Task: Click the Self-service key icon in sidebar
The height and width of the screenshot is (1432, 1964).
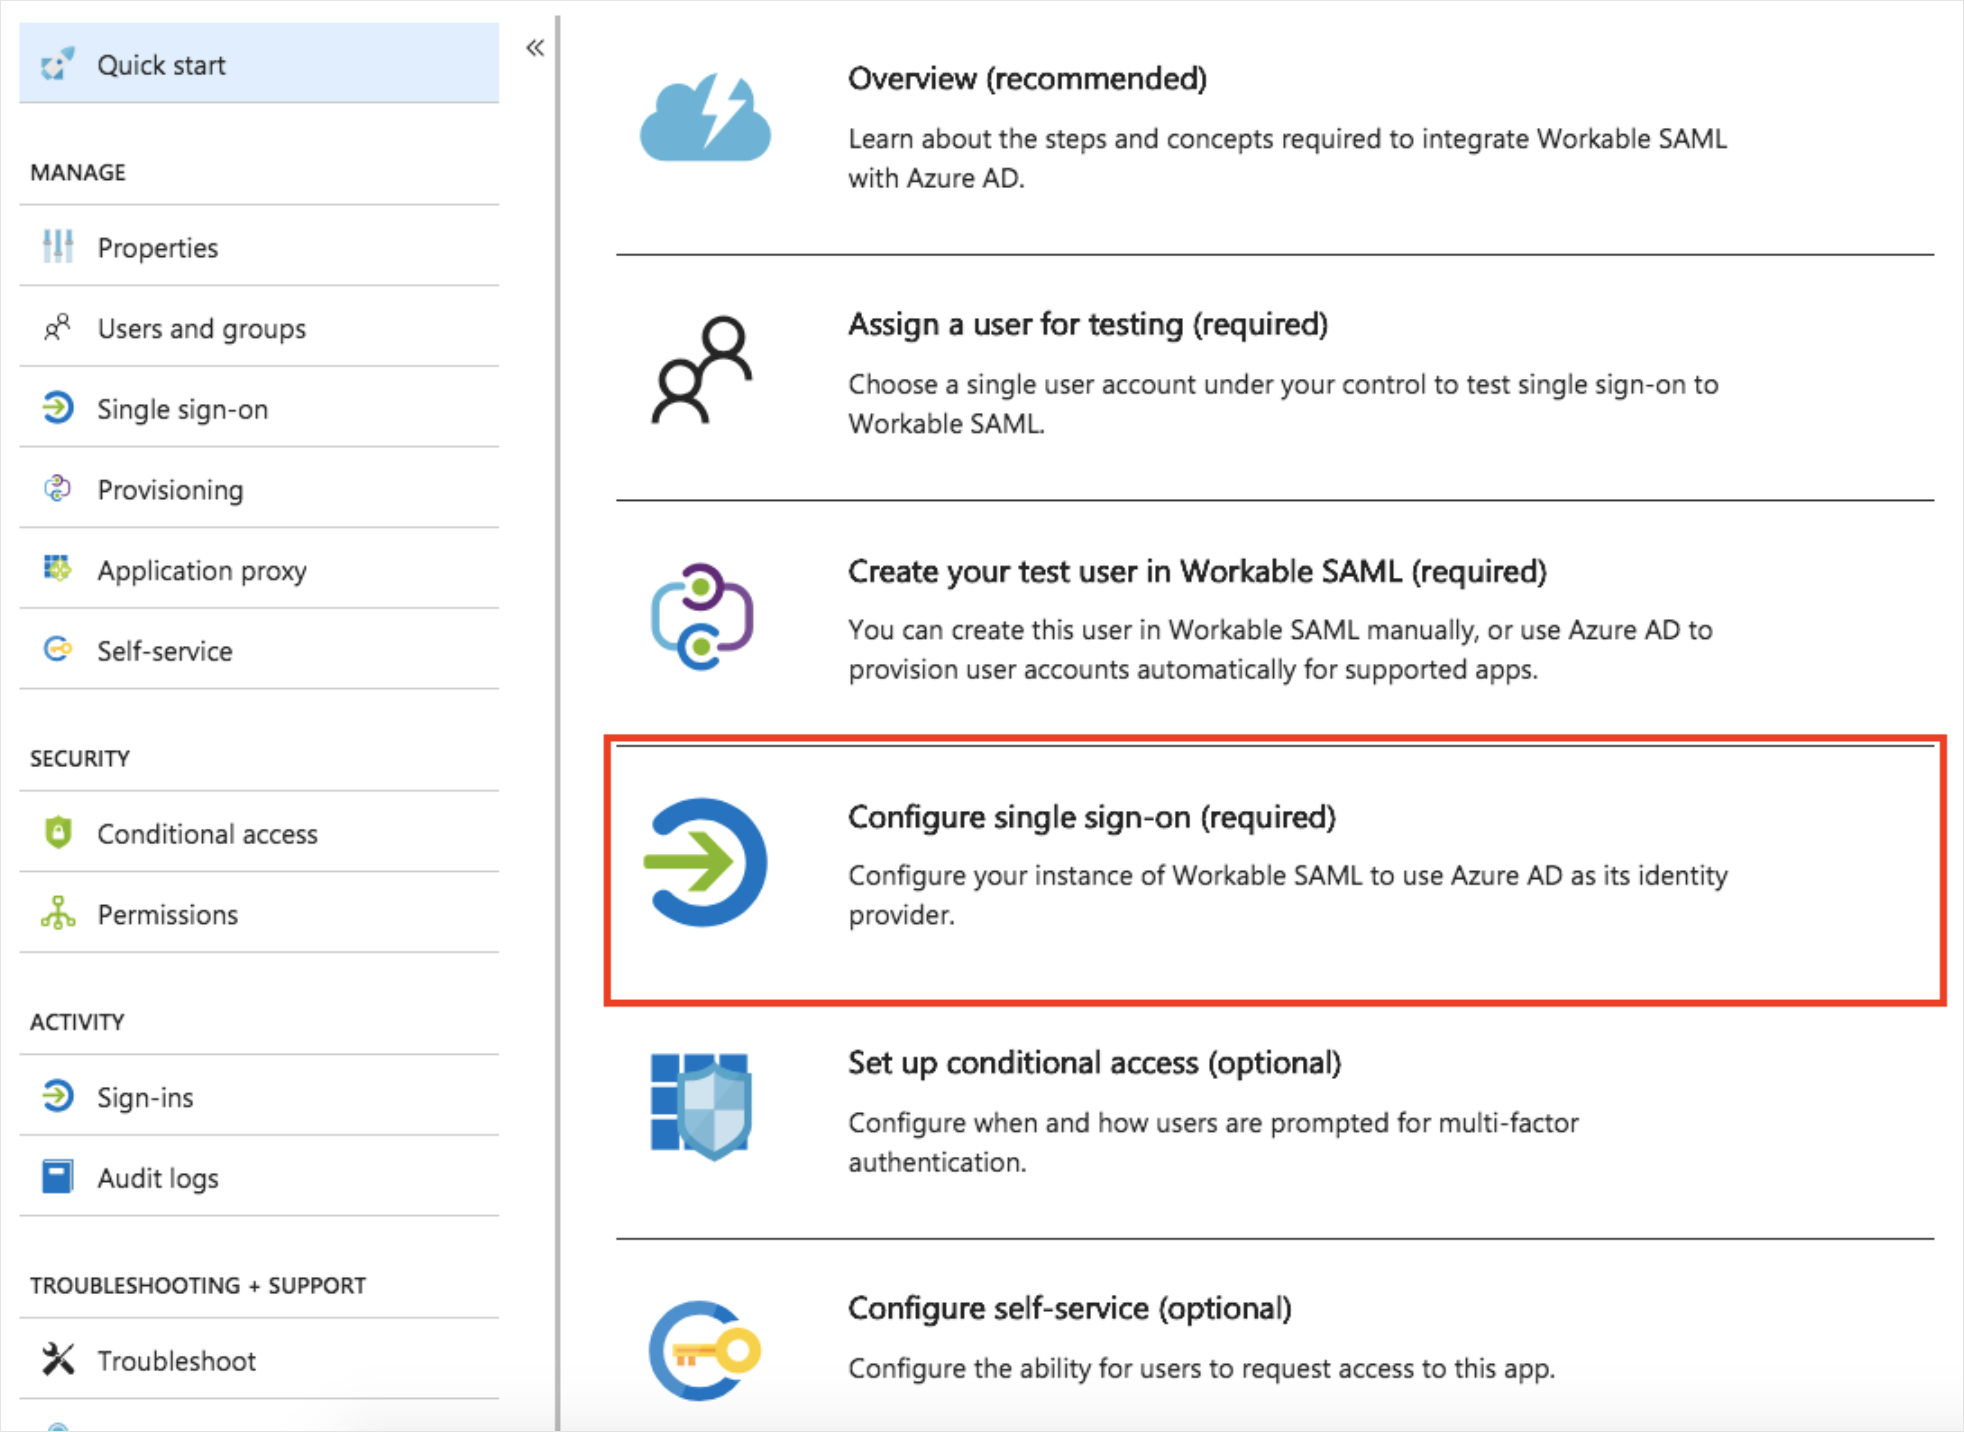Action: [x=58, y=650]
